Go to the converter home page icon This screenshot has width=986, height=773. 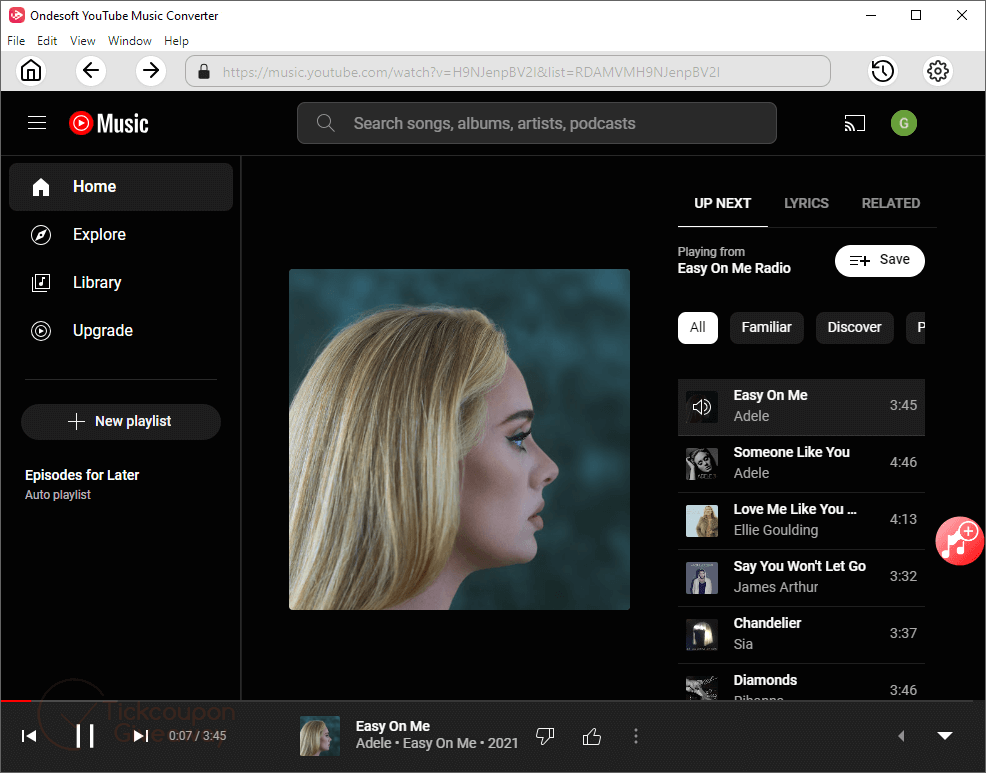click(31, 70)
